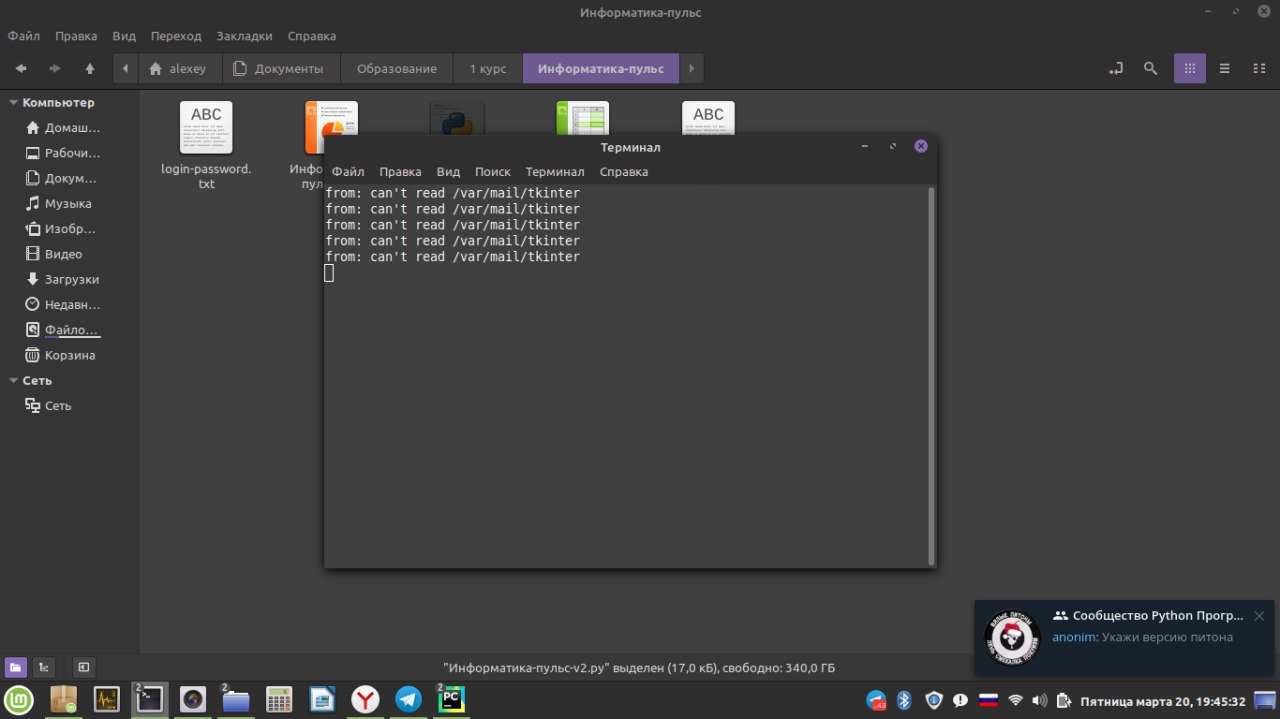The image size is (1280, 719).
Task: Open camera-lens app in taskbar
Action: [193, 699]
